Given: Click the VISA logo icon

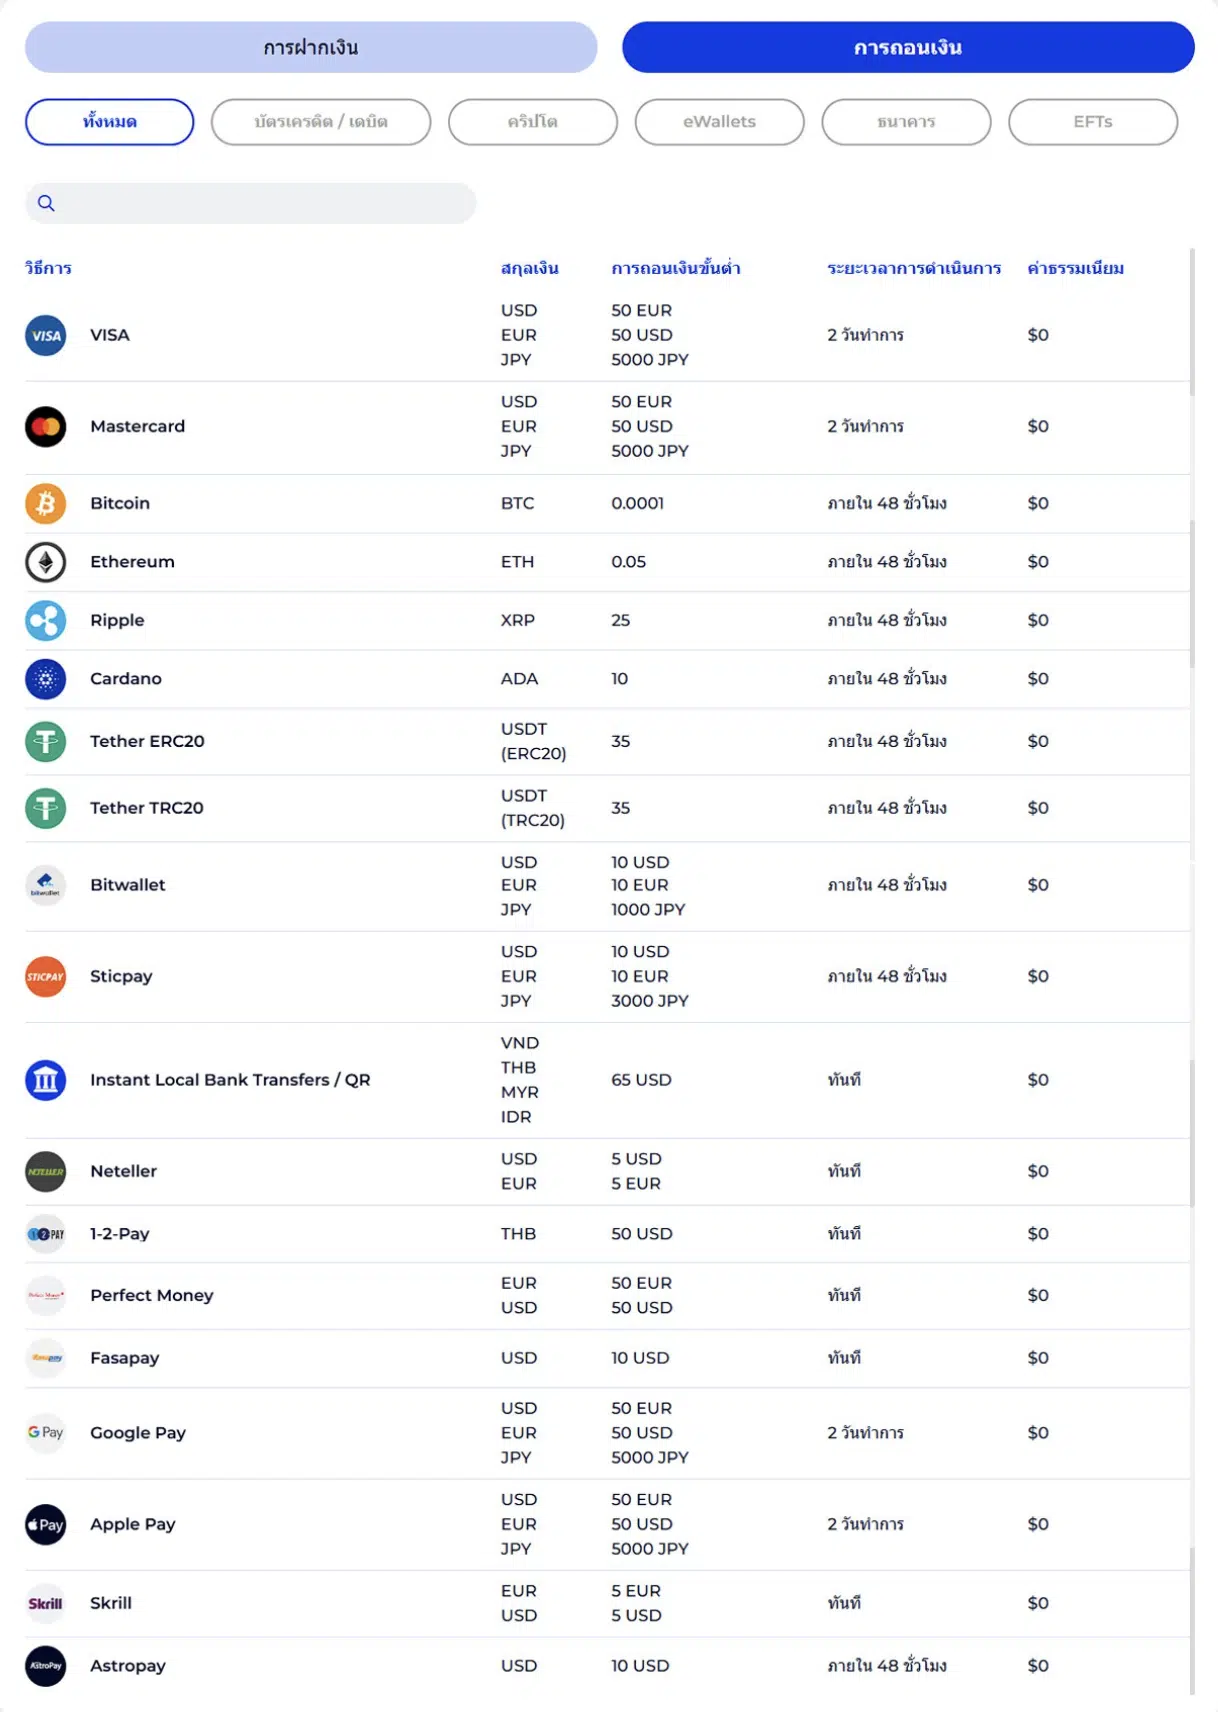Looking at the screenshot, I should point(46,335).
